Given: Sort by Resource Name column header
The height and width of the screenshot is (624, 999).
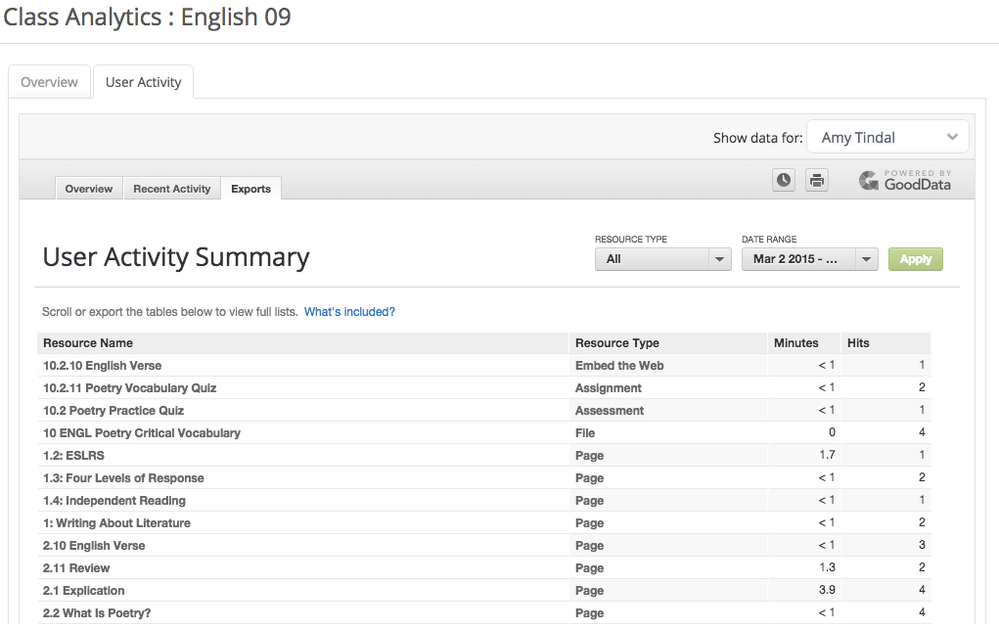Looking at the screenshot, I should point(88,343).
